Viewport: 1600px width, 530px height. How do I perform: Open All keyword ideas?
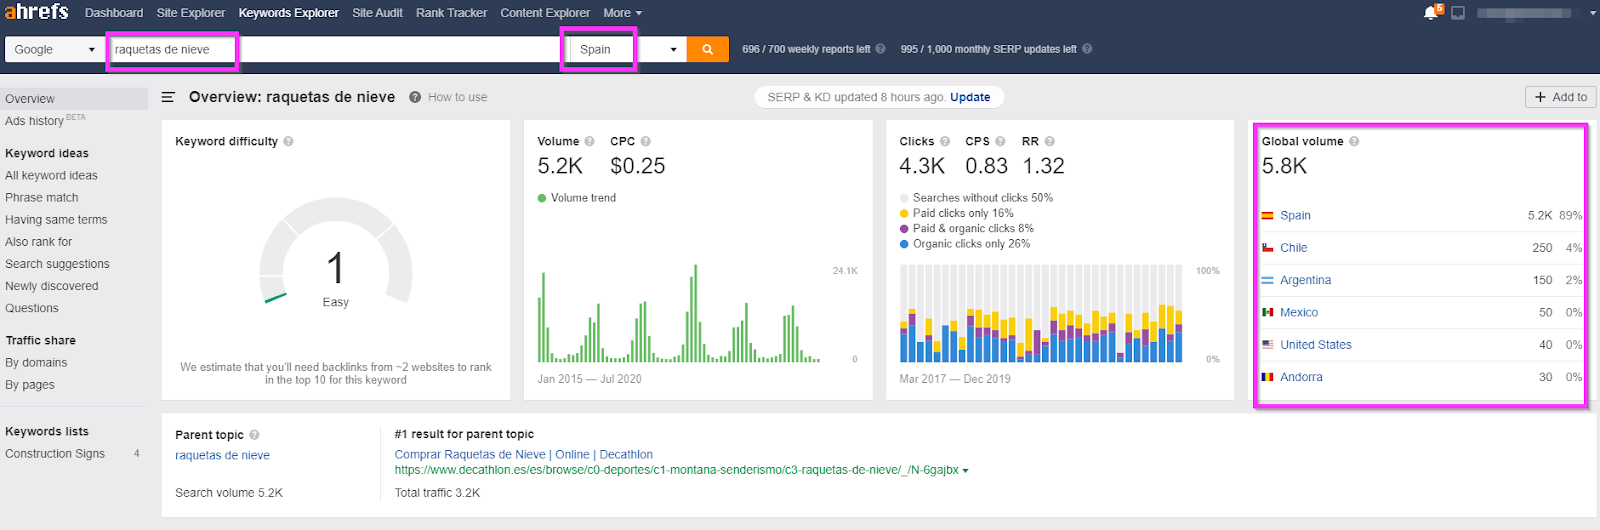pos(51,176)
